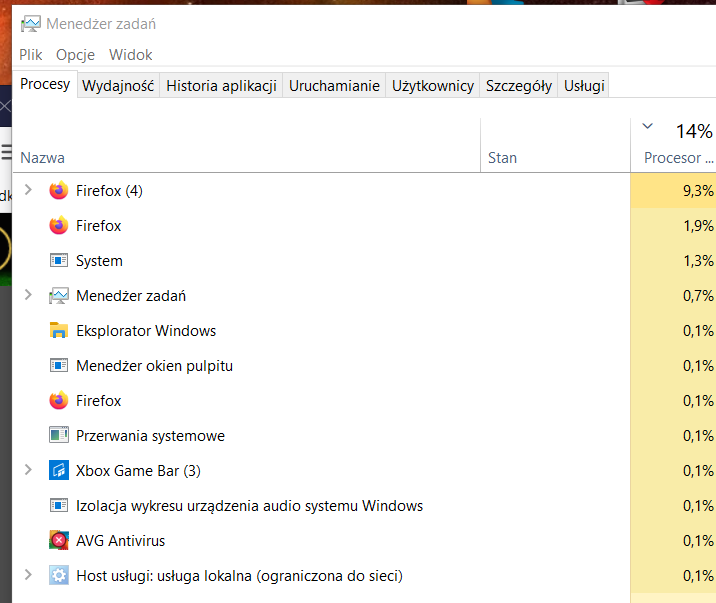Image resolution: width=716 pixels, height=603 pixels.
Task: Expand the Xbox Game Bar (3) group
Action: (28, 470)
